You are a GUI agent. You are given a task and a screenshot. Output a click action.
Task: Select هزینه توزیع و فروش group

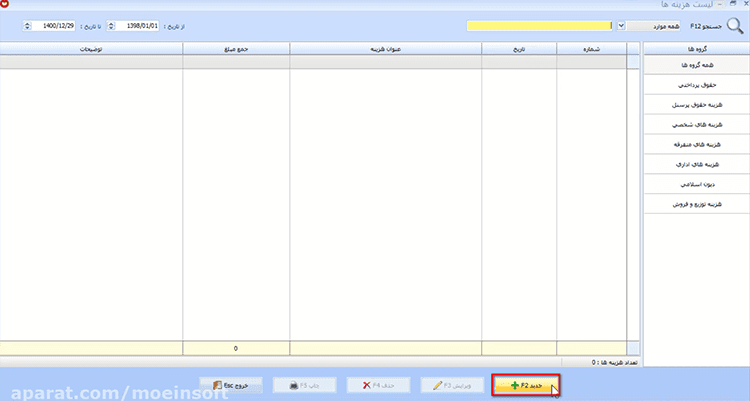pos(697,204)
